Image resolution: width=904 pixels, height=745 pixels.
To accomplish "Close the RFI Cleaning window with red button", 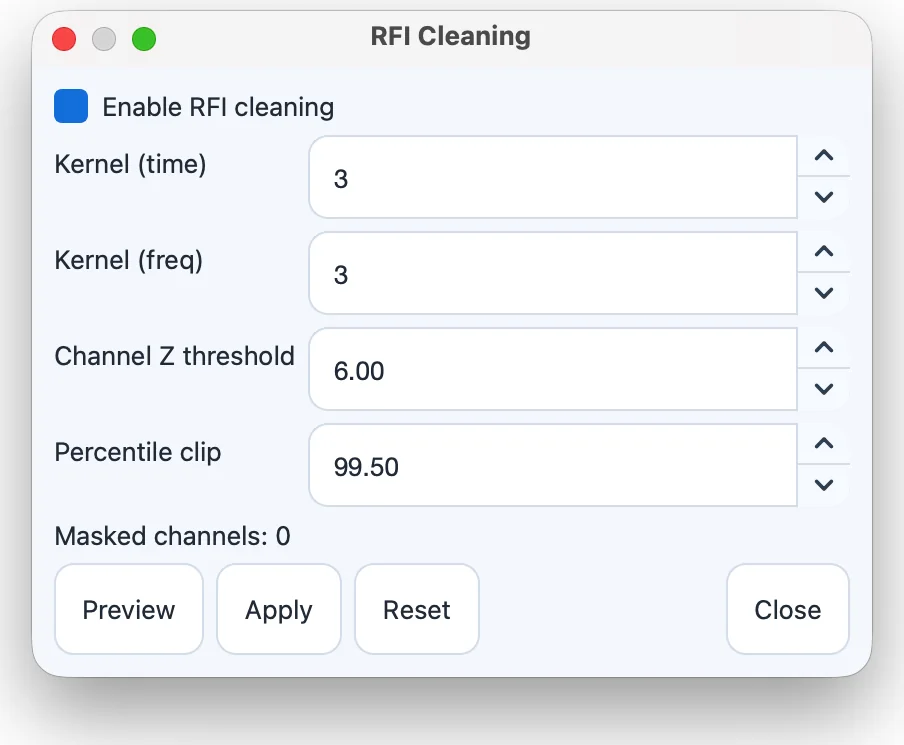I will 64,39.
